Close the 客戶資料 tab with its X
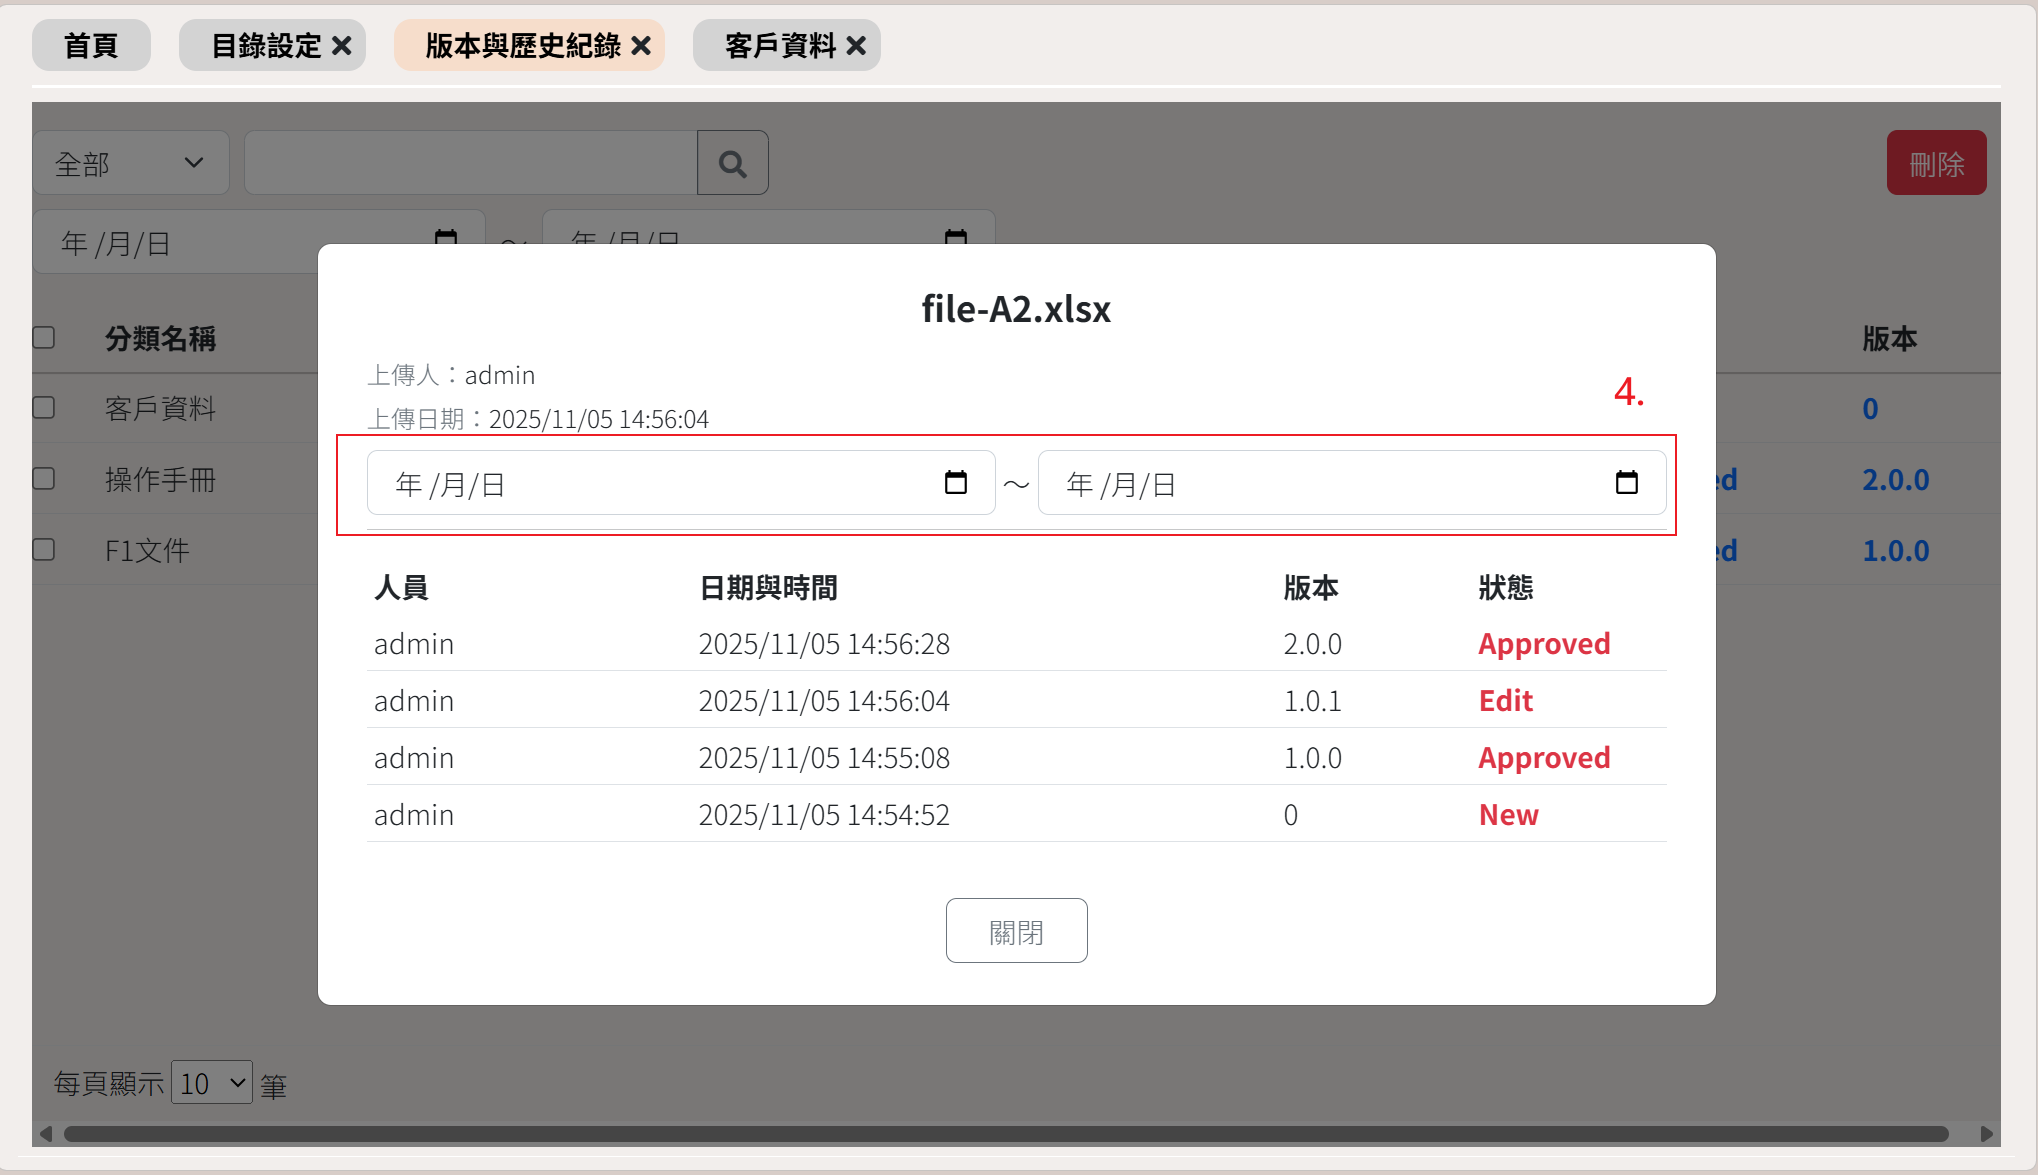The image size is (2038, 1175). [856, 46]
